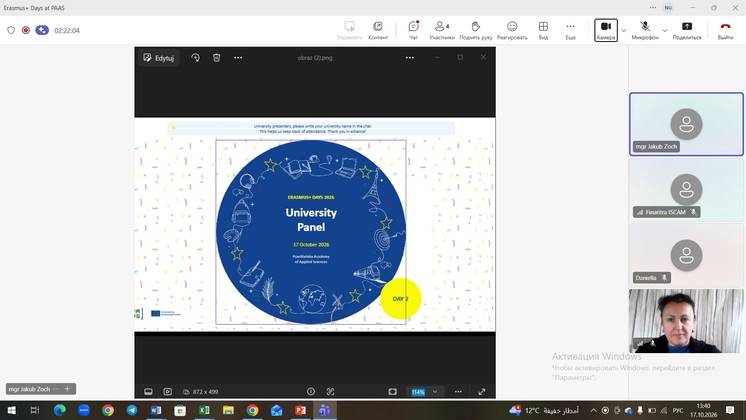The height and width of the screenshot is (420, 746).
Task: Open the three-dot menu in Photos bottom bar
Action: [x=458, y=391]
